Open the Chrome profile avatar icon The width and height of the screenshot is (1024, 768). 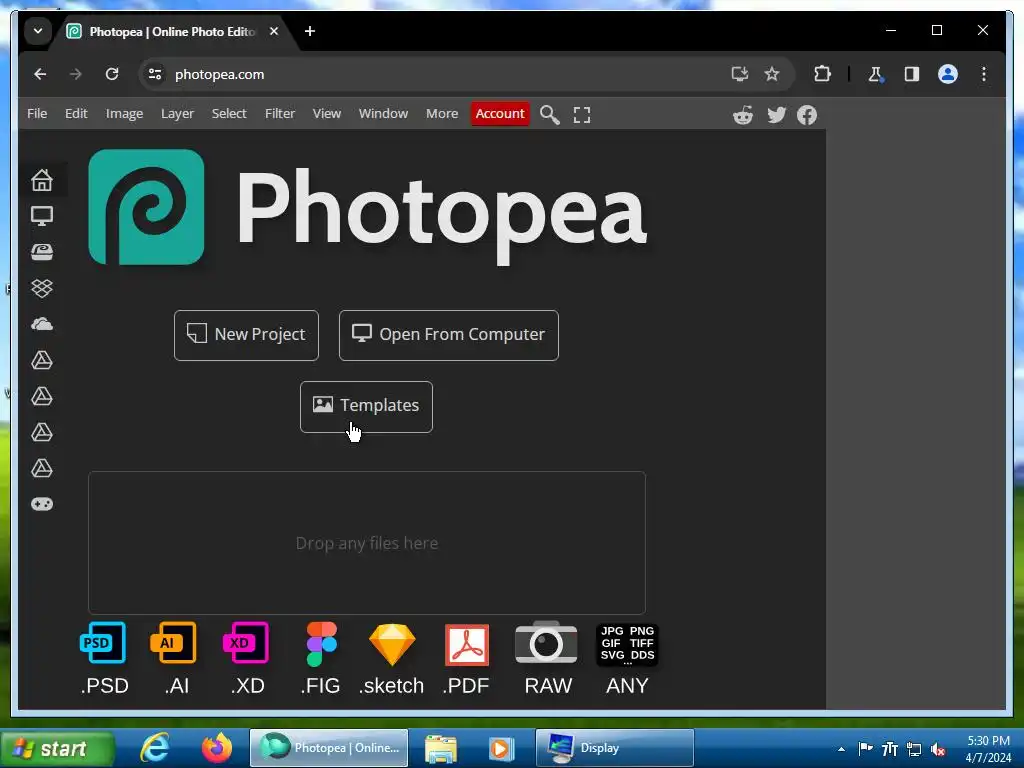point(948,74)
